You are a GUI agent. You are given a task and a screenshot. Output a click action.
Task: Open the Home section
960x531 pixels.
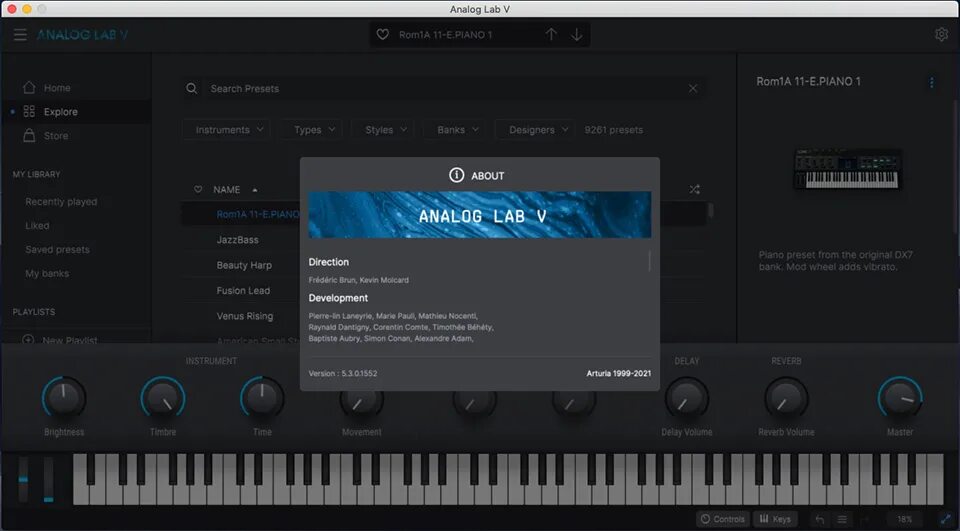(x=57, y=88)
